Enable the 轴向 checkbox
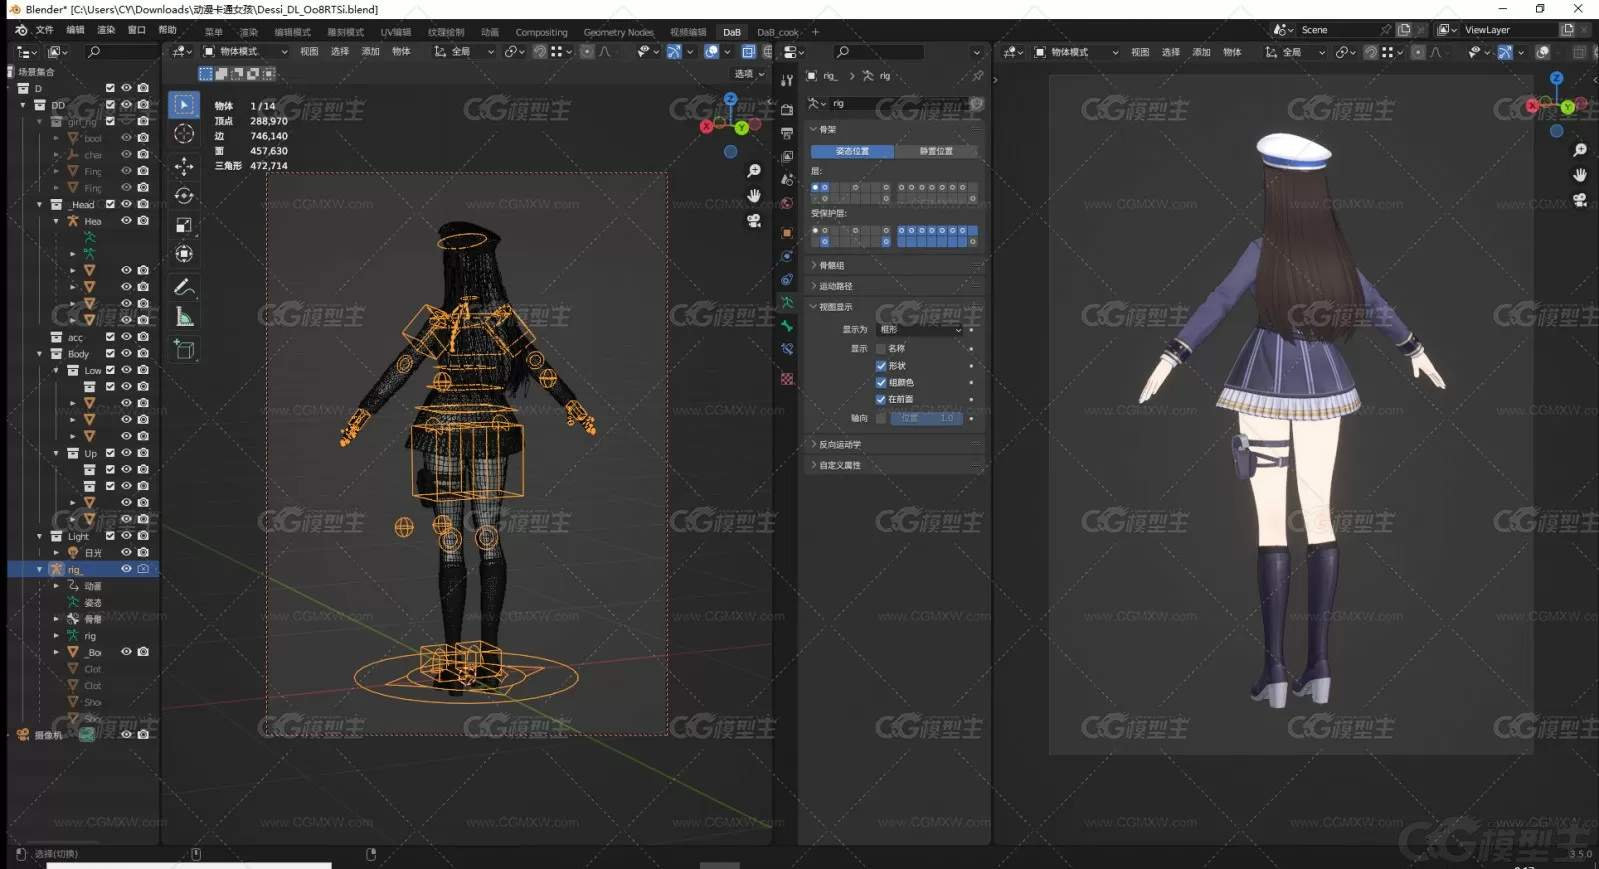 tap(881, 418)
